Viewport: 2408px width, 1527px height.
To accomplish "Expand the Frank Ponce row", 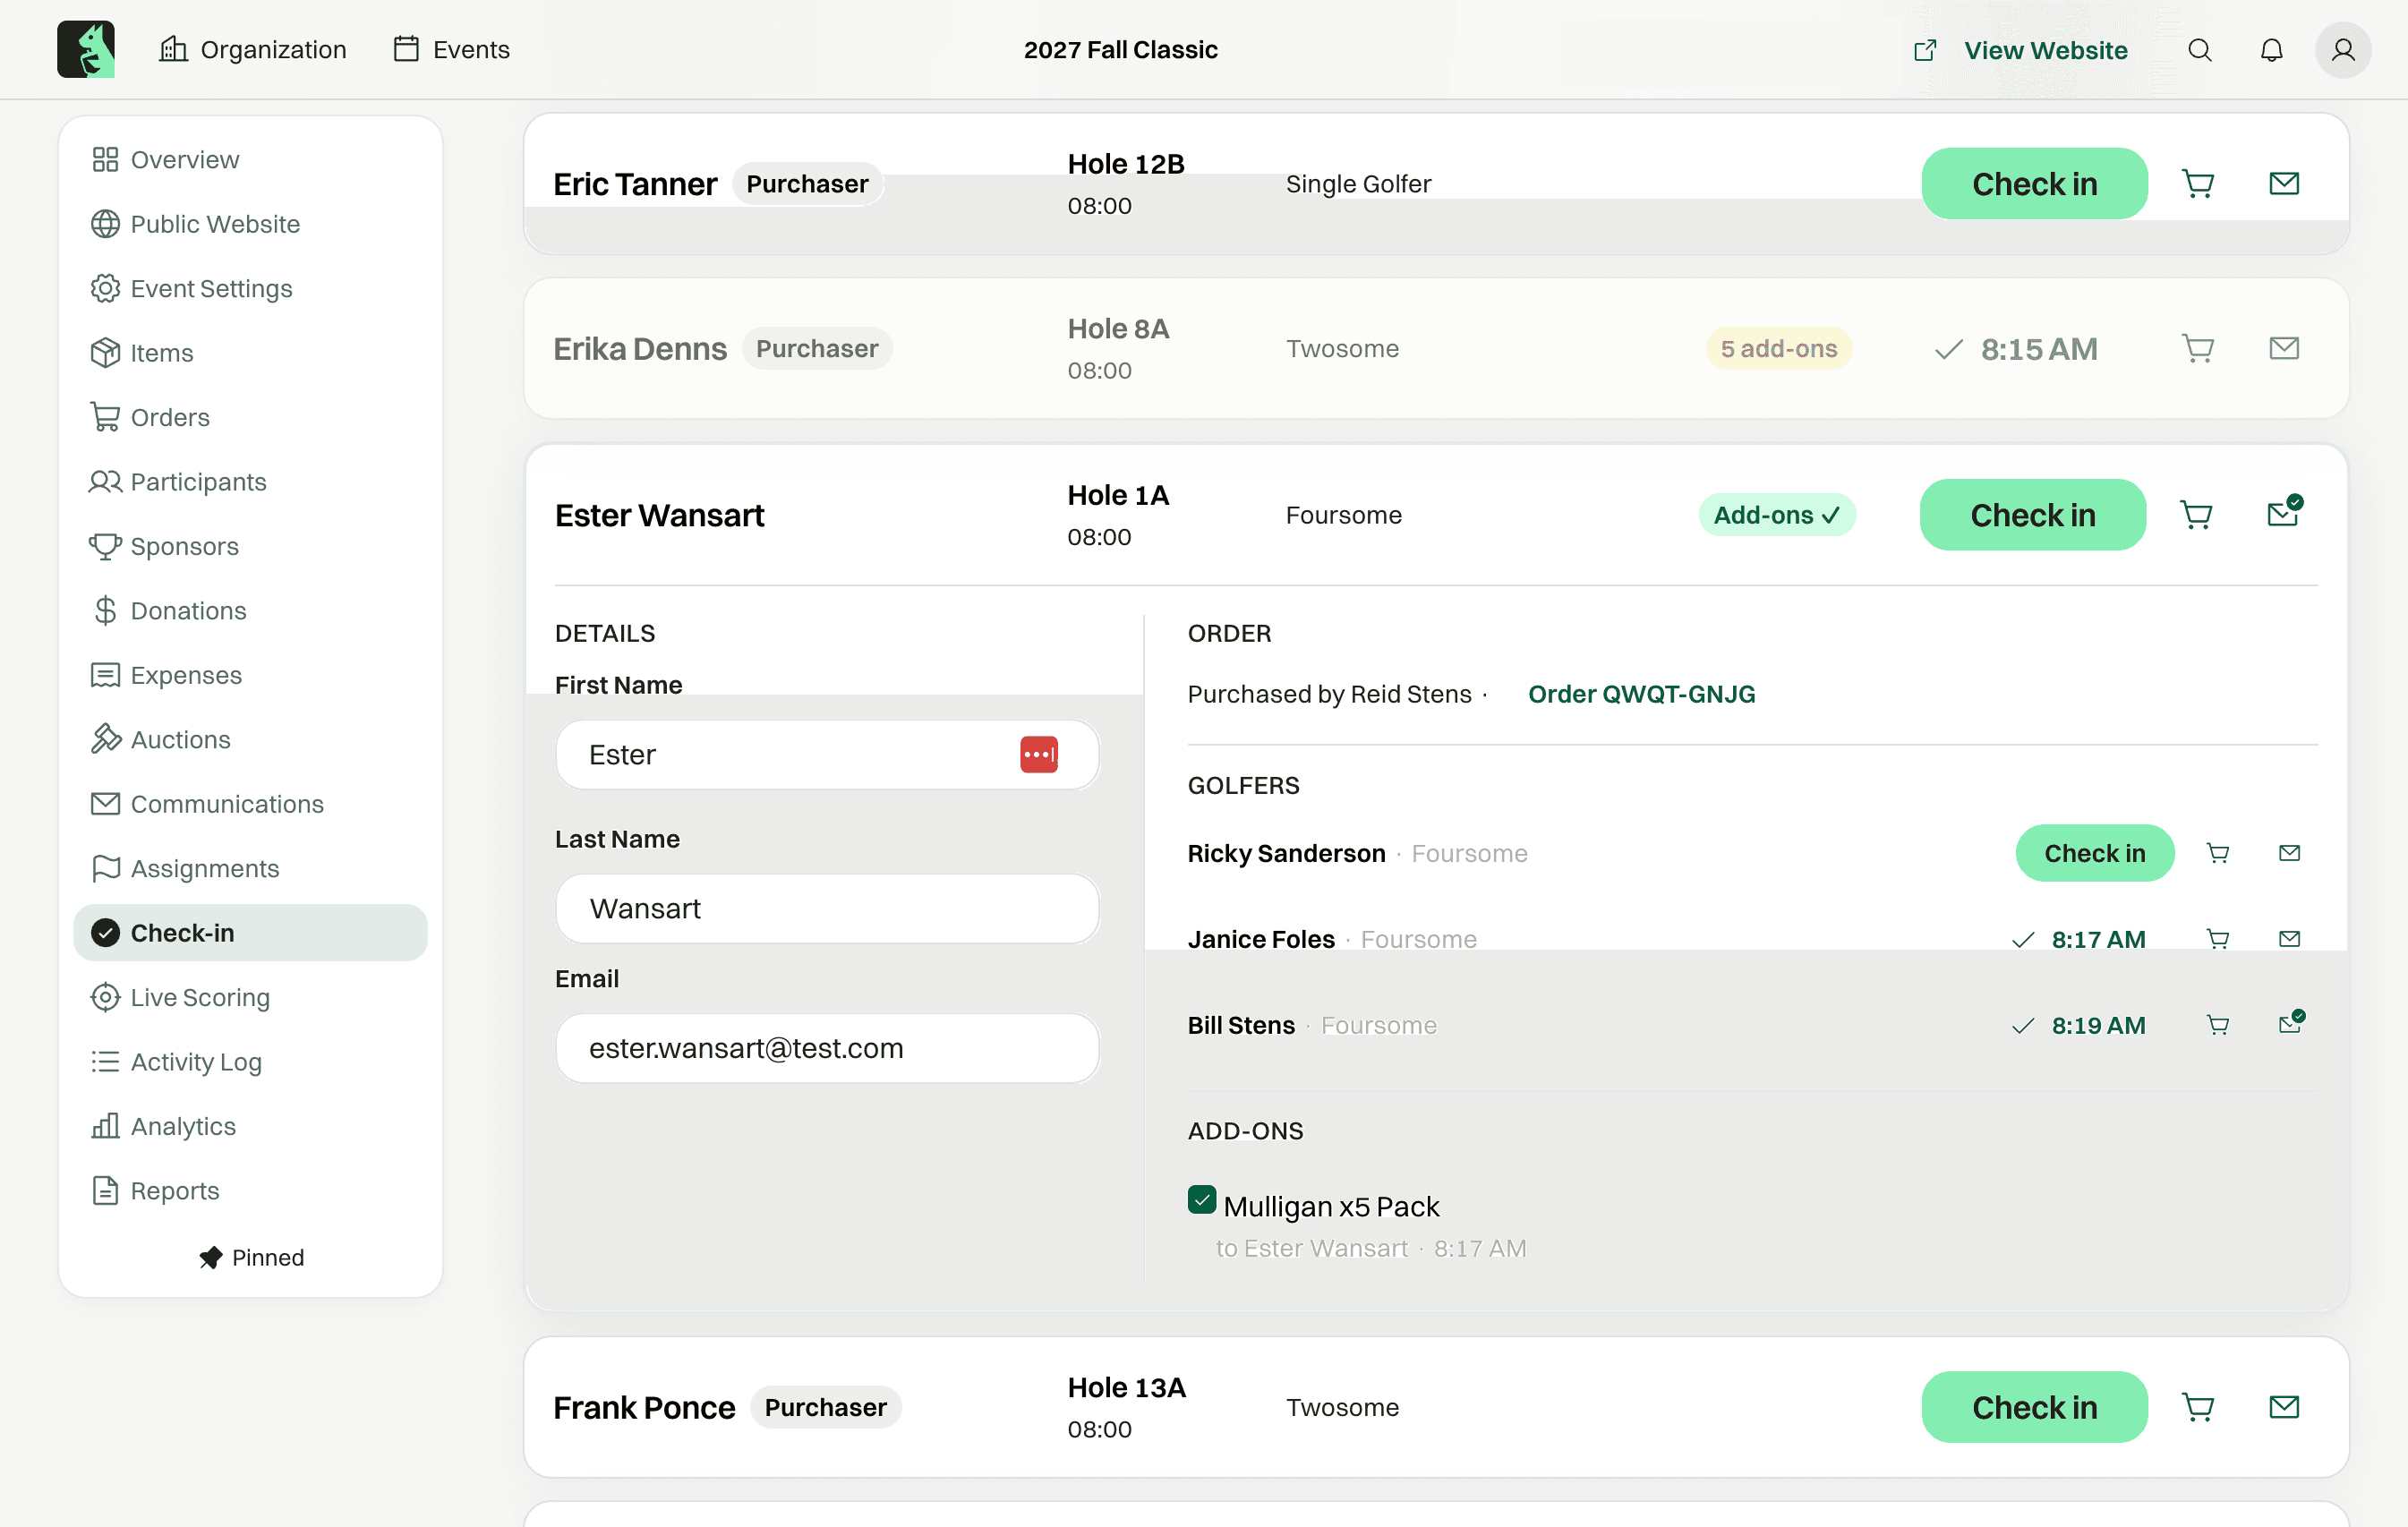I will click(x=1436, y=1407).
